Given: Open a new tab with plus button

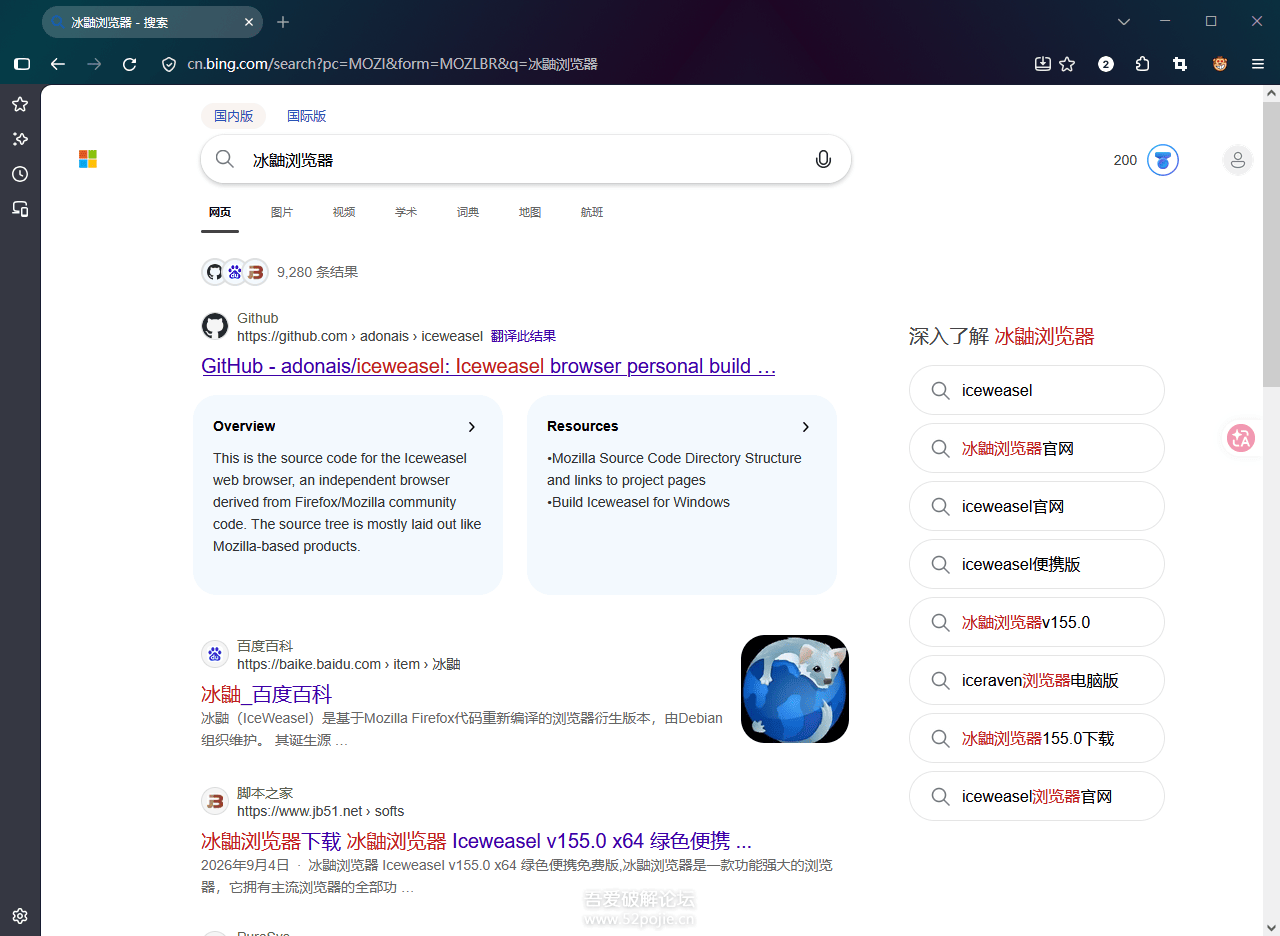Looking at the screenshot, I should tap(283, 22).
